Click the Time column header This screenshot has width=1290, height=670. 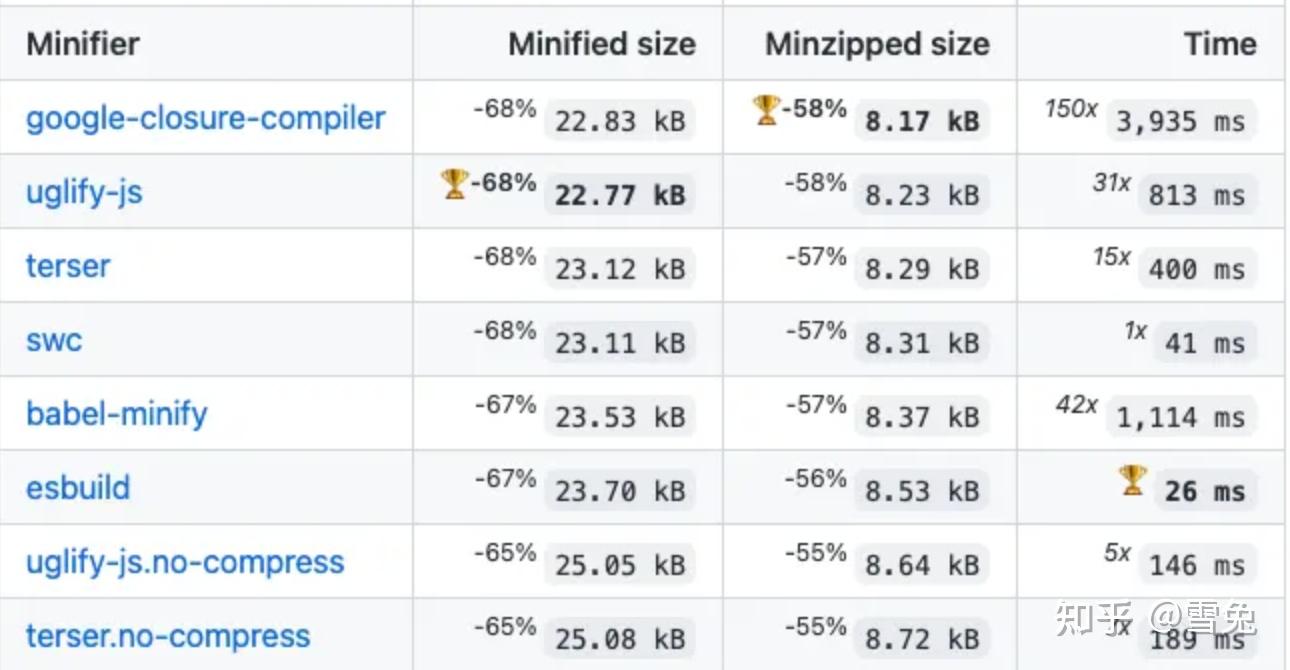pyautogui.click(x=1220, y=44)
